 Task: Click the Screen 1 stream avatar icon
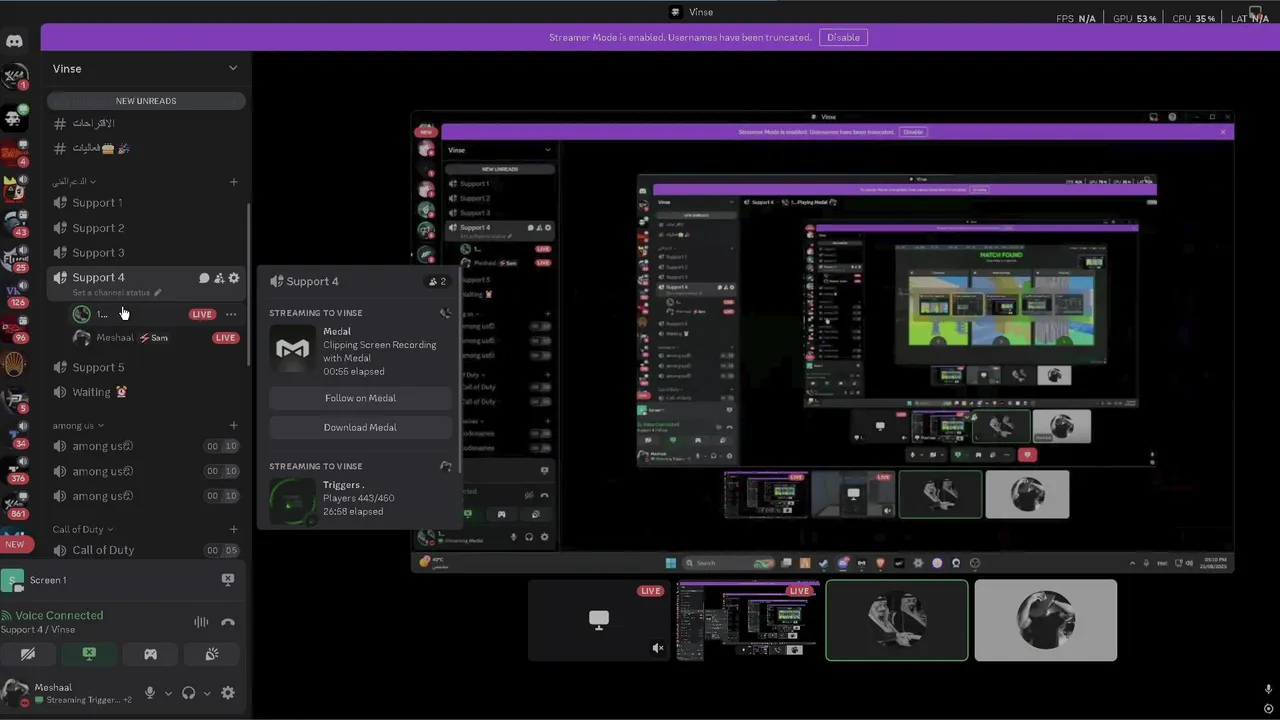(x=12, y=580)
